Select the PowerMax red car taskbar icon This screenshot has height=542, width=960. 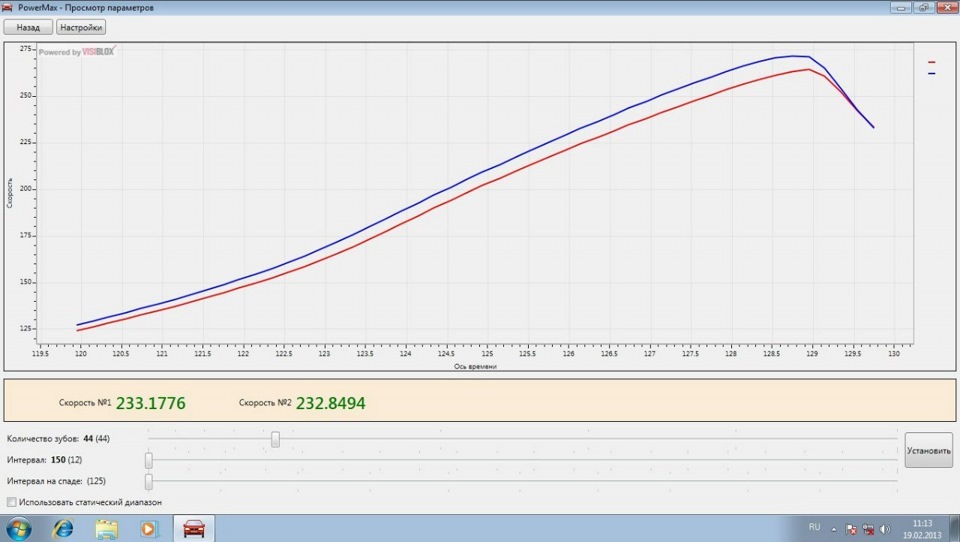pos(194,528)
